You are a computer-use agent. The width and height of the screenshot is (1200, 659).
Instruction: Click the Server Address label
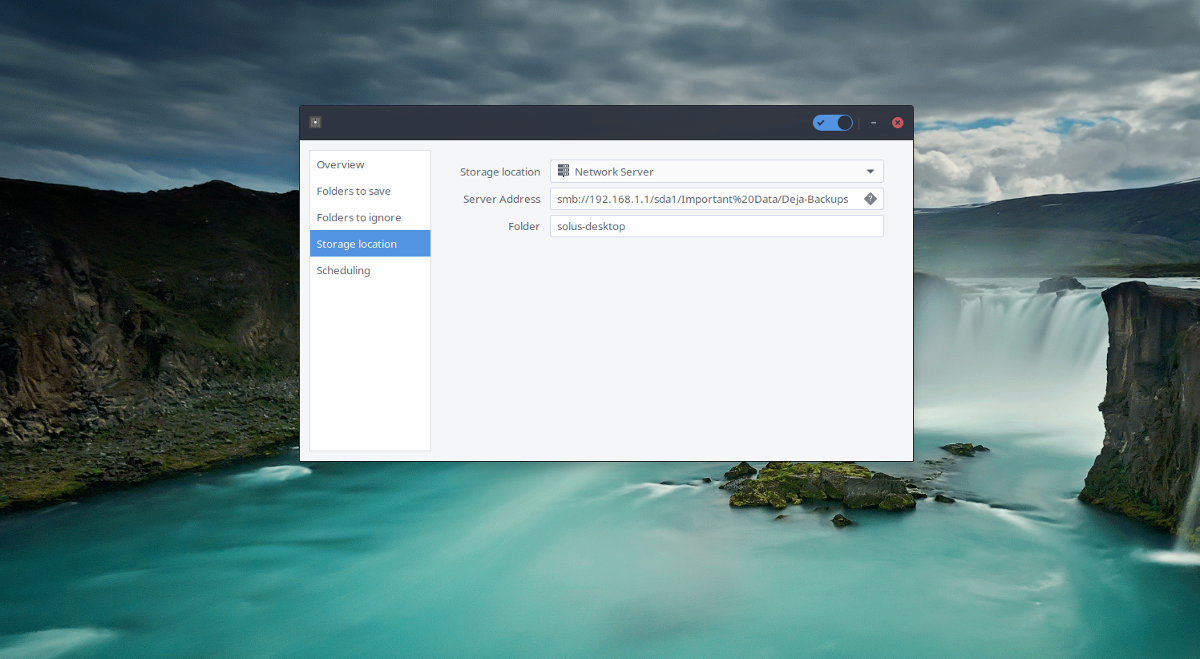501,199
